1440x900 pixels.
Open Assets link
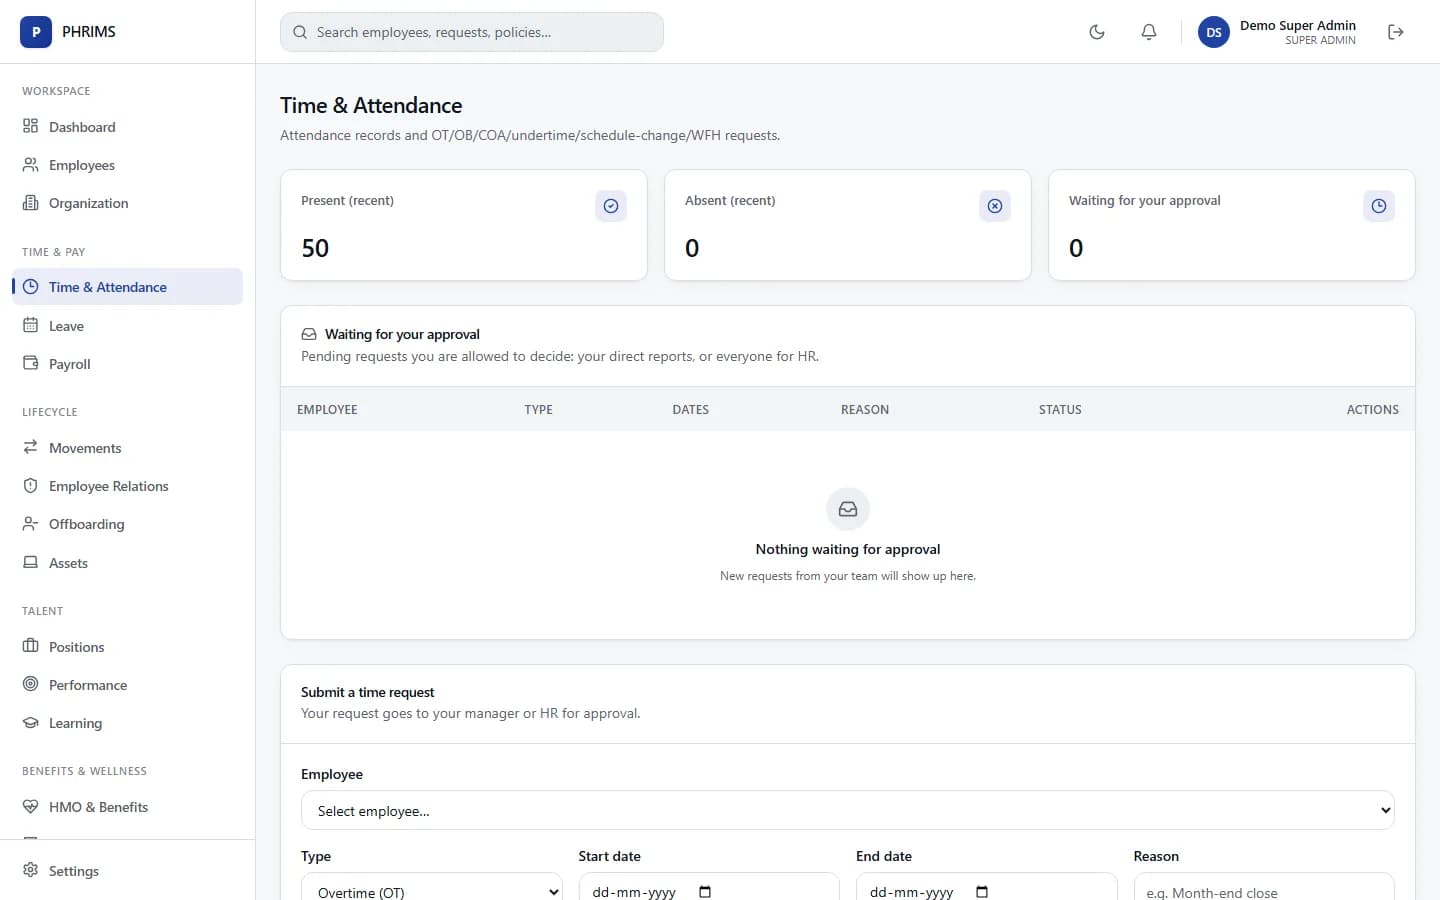[x=127, y=563]
